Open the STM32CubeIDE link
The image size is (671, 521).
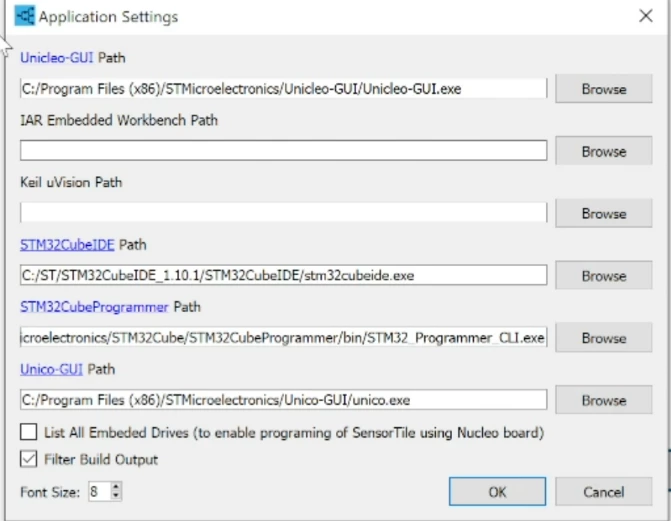(x=67, y=245)
